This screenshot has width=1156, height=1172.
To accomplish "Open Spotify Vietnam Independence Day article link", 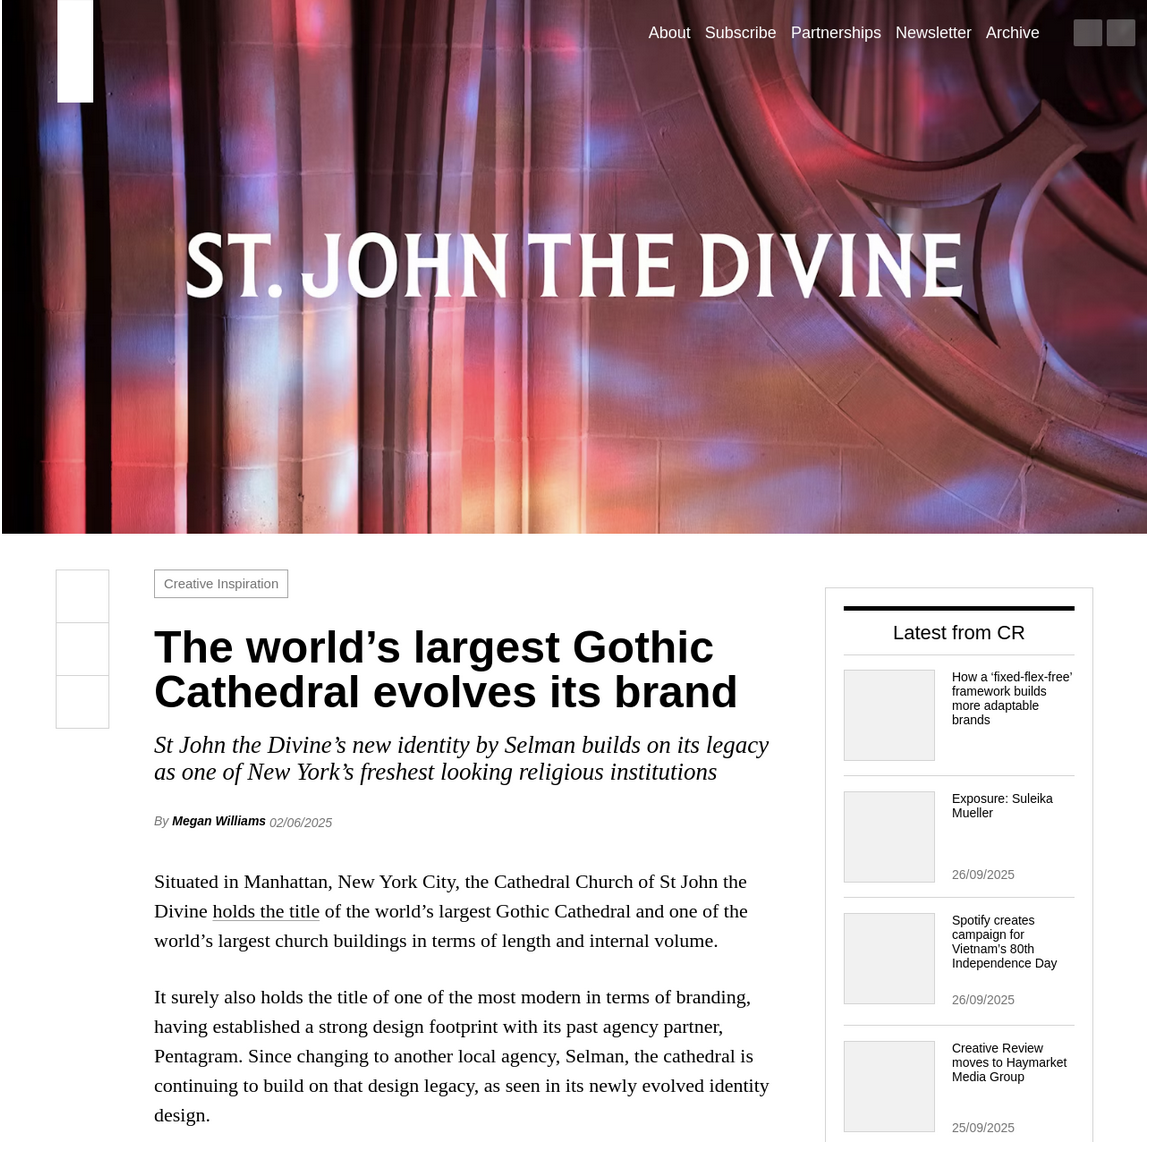I will (1004, 942).
